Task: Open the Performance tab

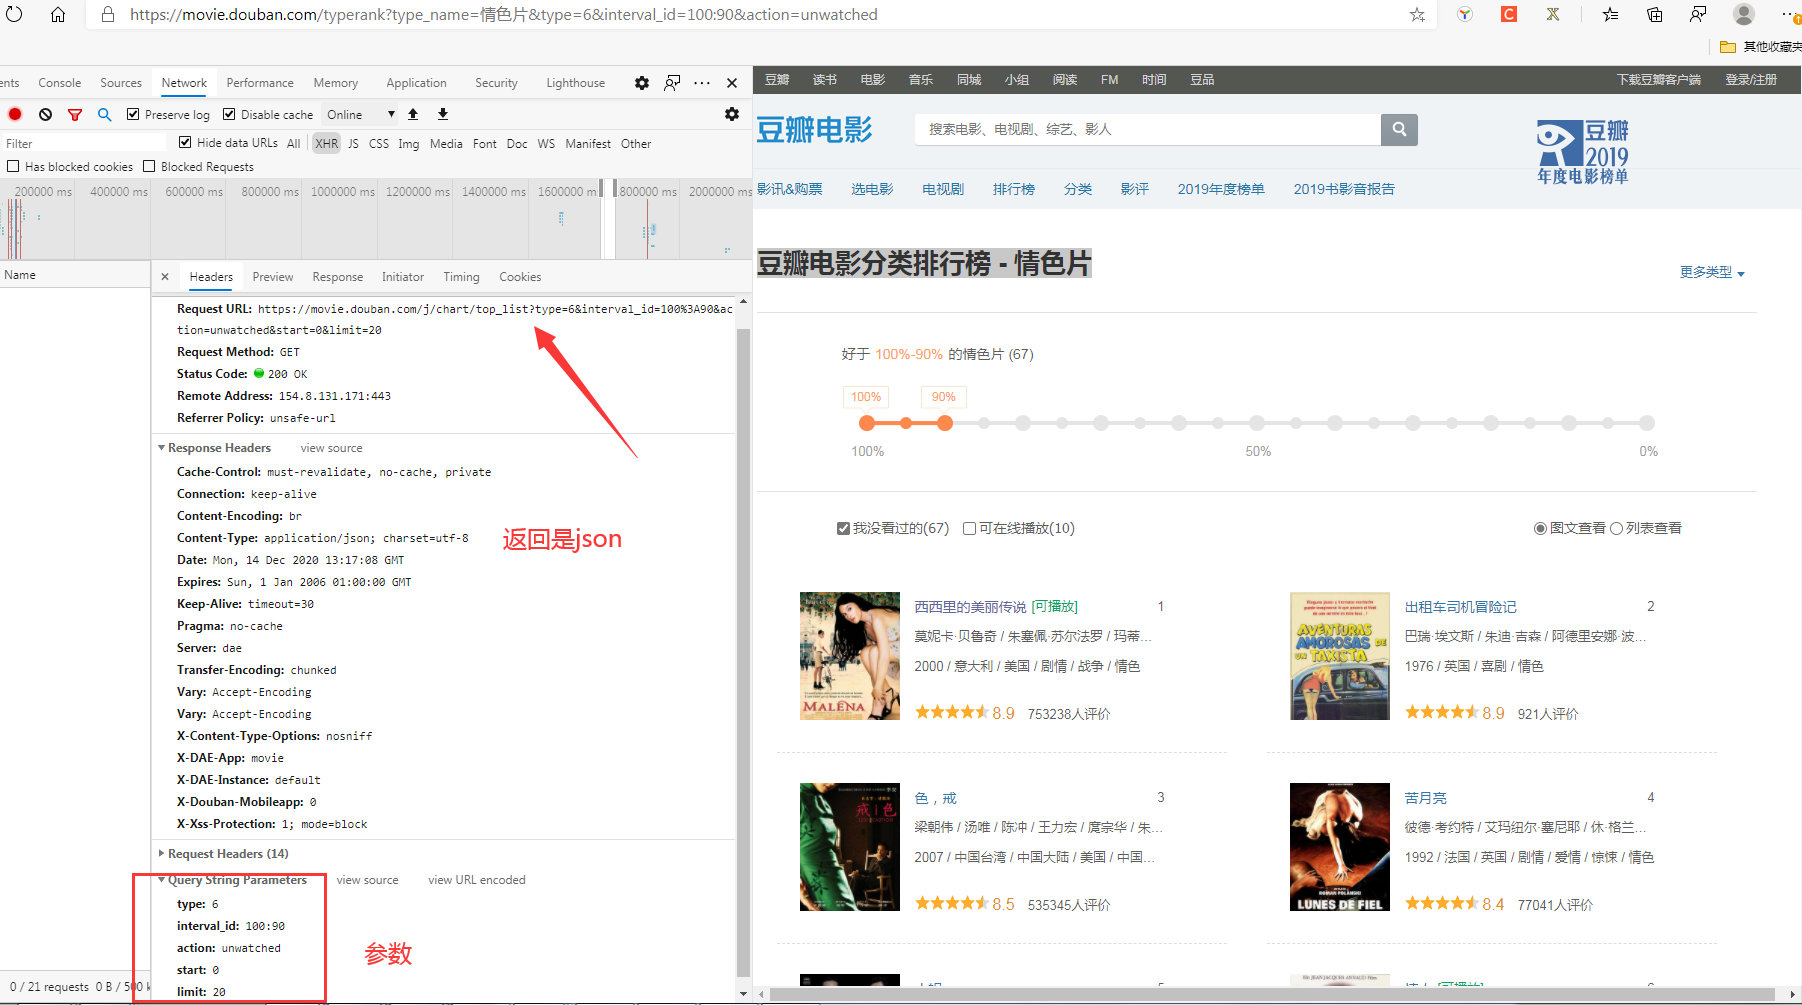Action: 260,83
